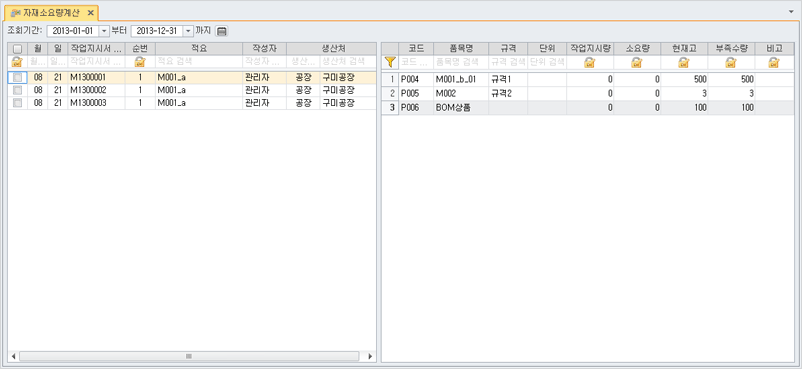802x369 pixels.
Task: Click the calendar period icon after 까지
Action: tap(221, 31)
